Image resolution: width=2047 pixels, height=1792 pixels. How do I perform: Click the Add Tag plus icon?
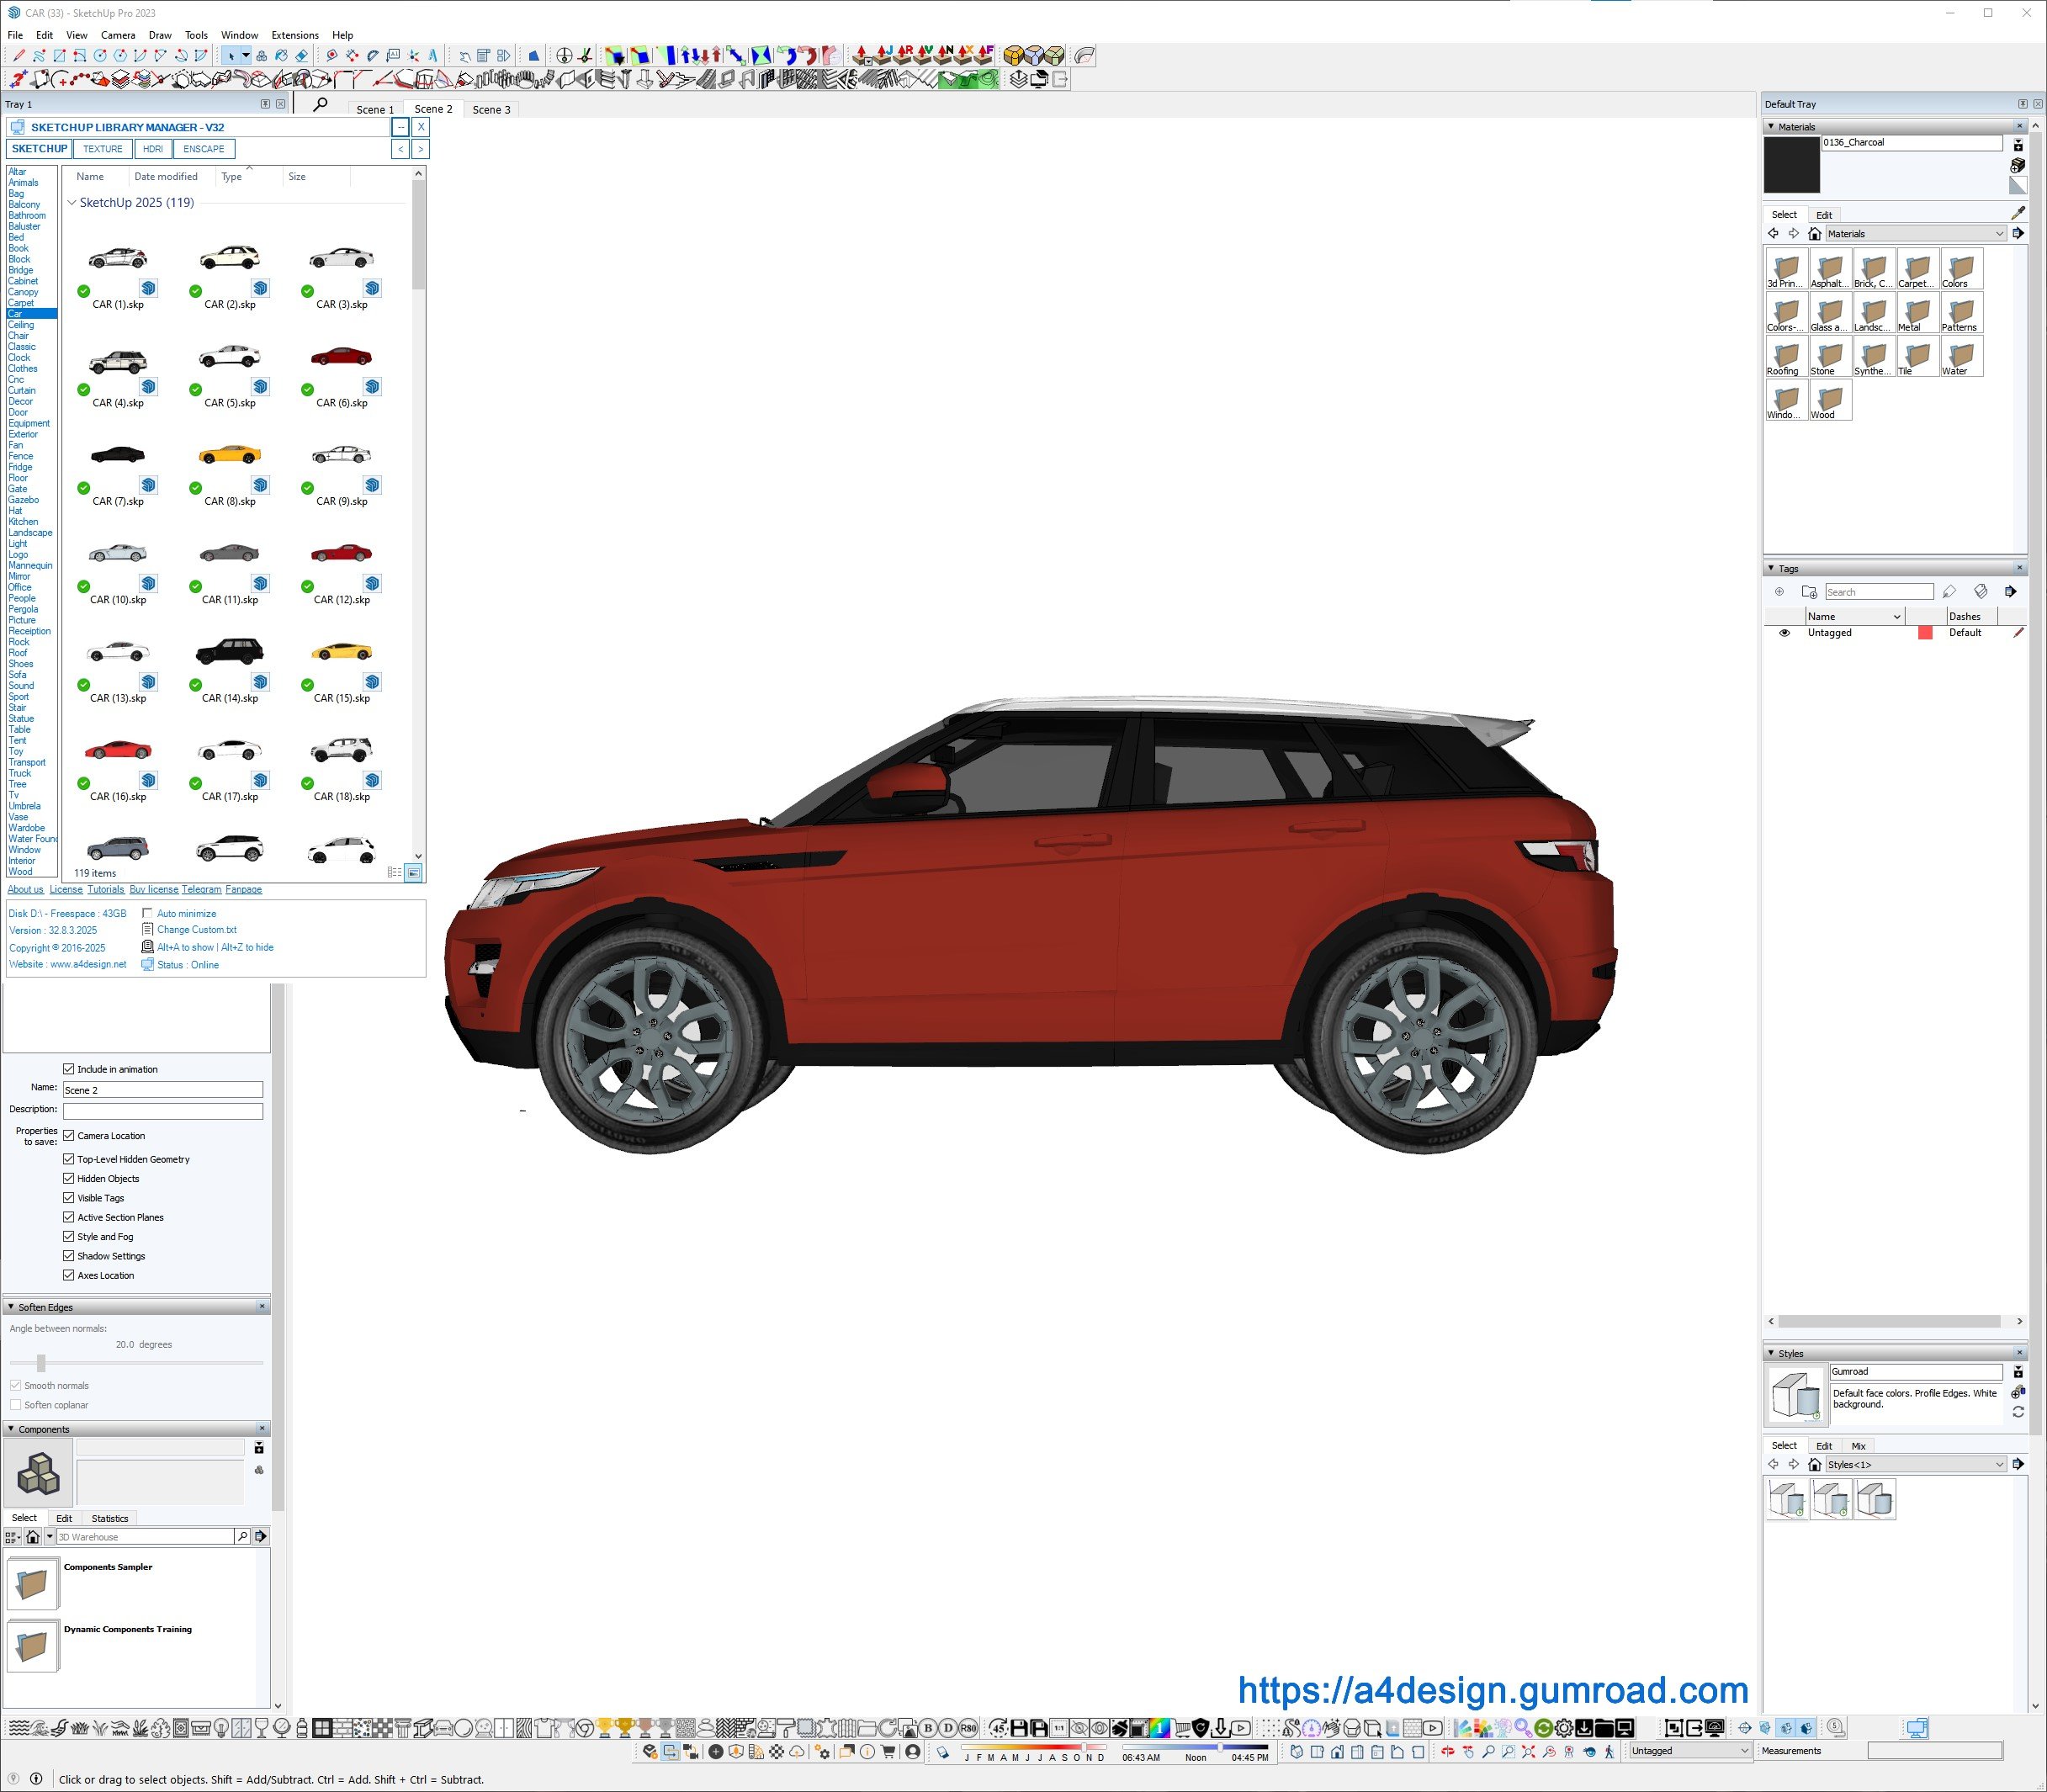[x=1779, y=592]
